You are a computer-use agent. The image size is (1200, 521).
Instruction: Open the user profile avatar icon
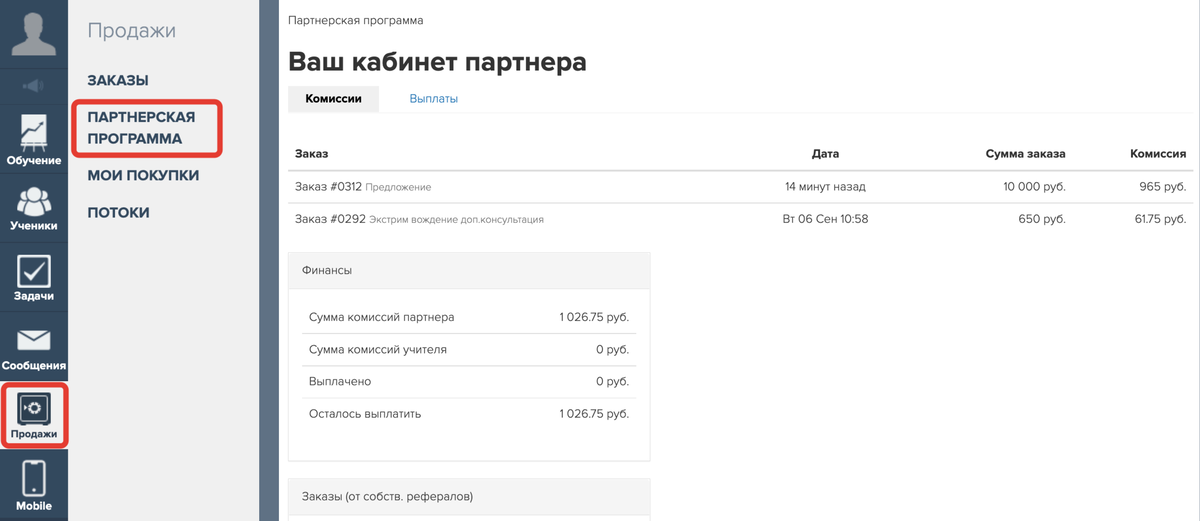pos(34,35)
